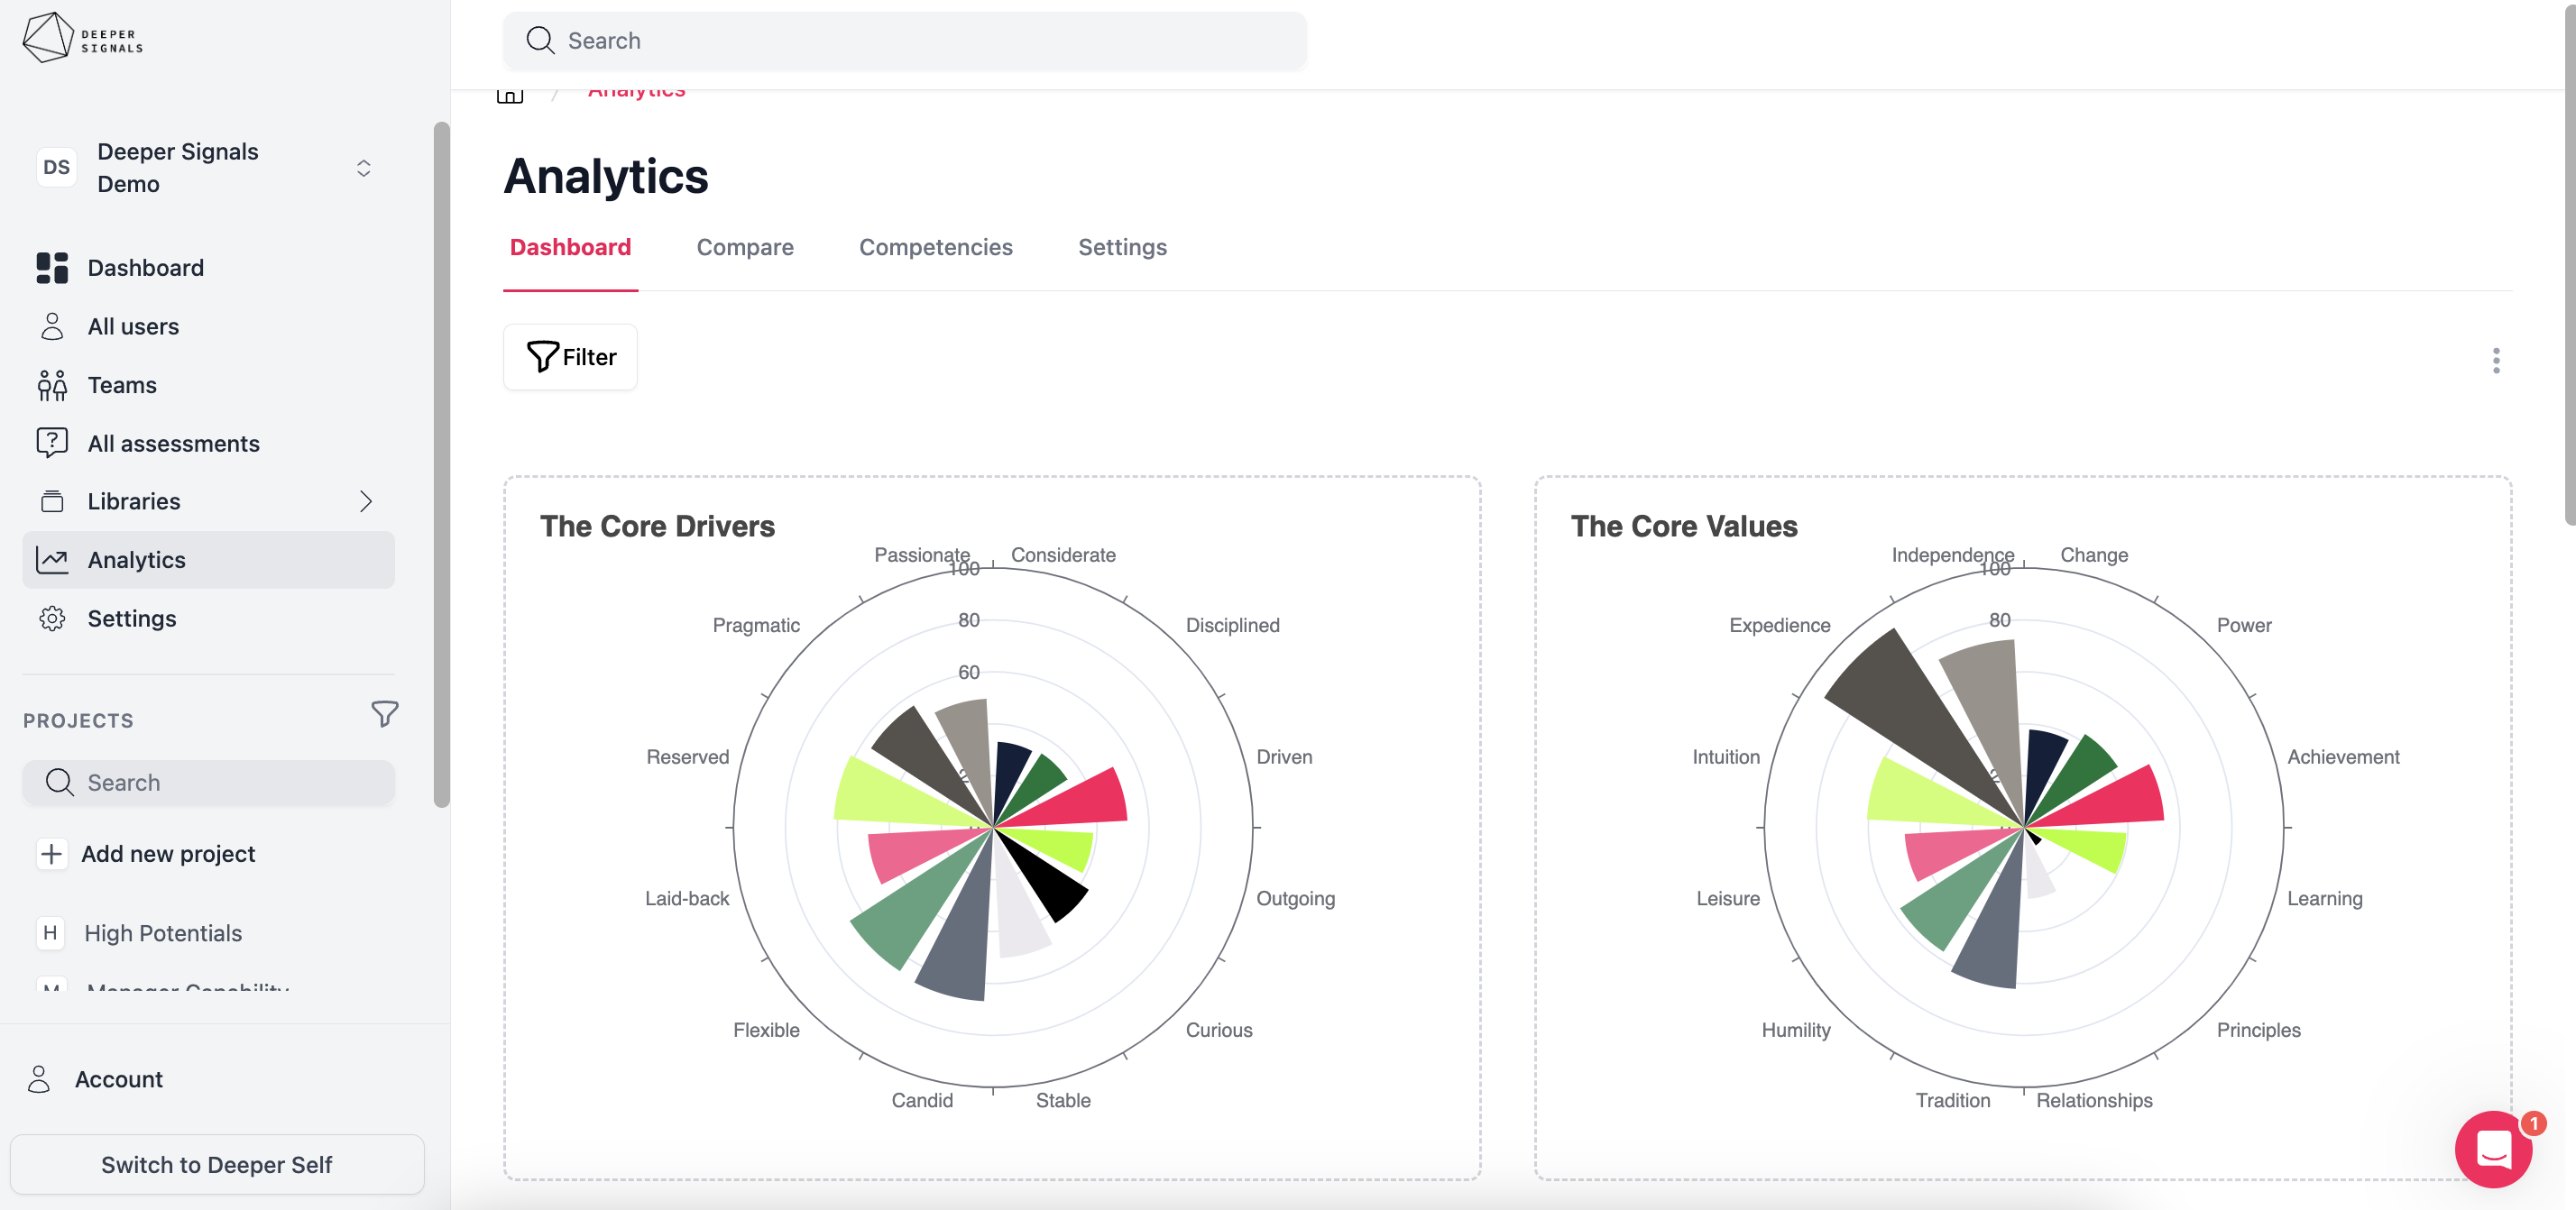Toggle the projects filter funnel icon

384,714
